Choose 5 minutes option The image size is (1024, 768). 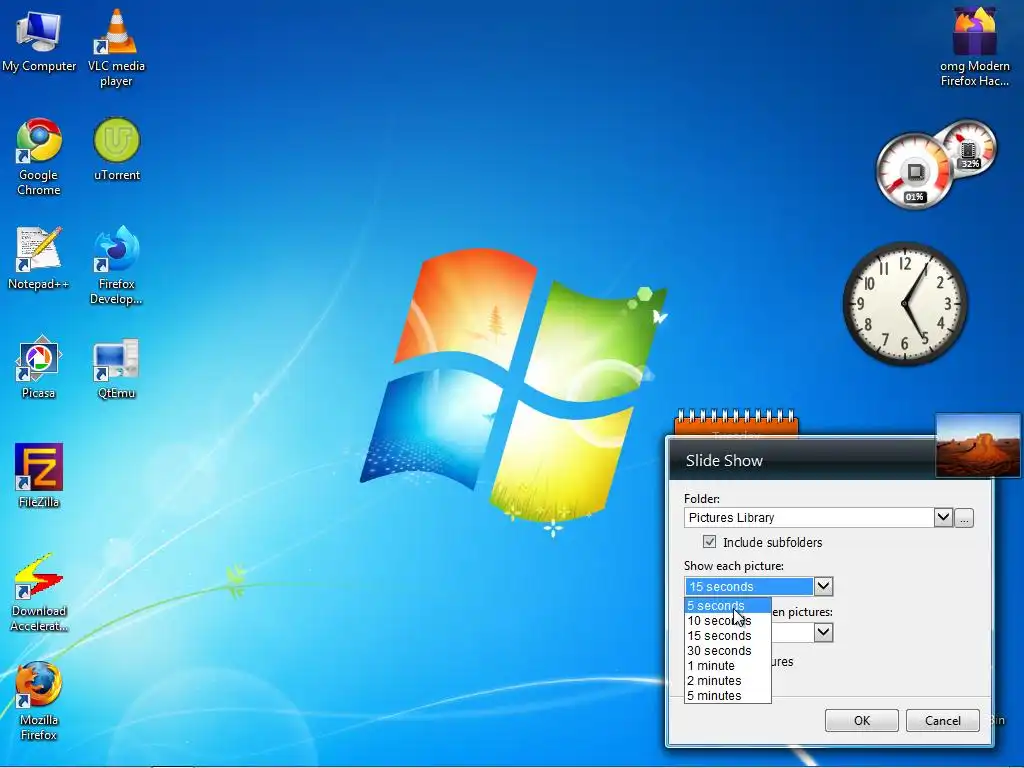(728, 696)
